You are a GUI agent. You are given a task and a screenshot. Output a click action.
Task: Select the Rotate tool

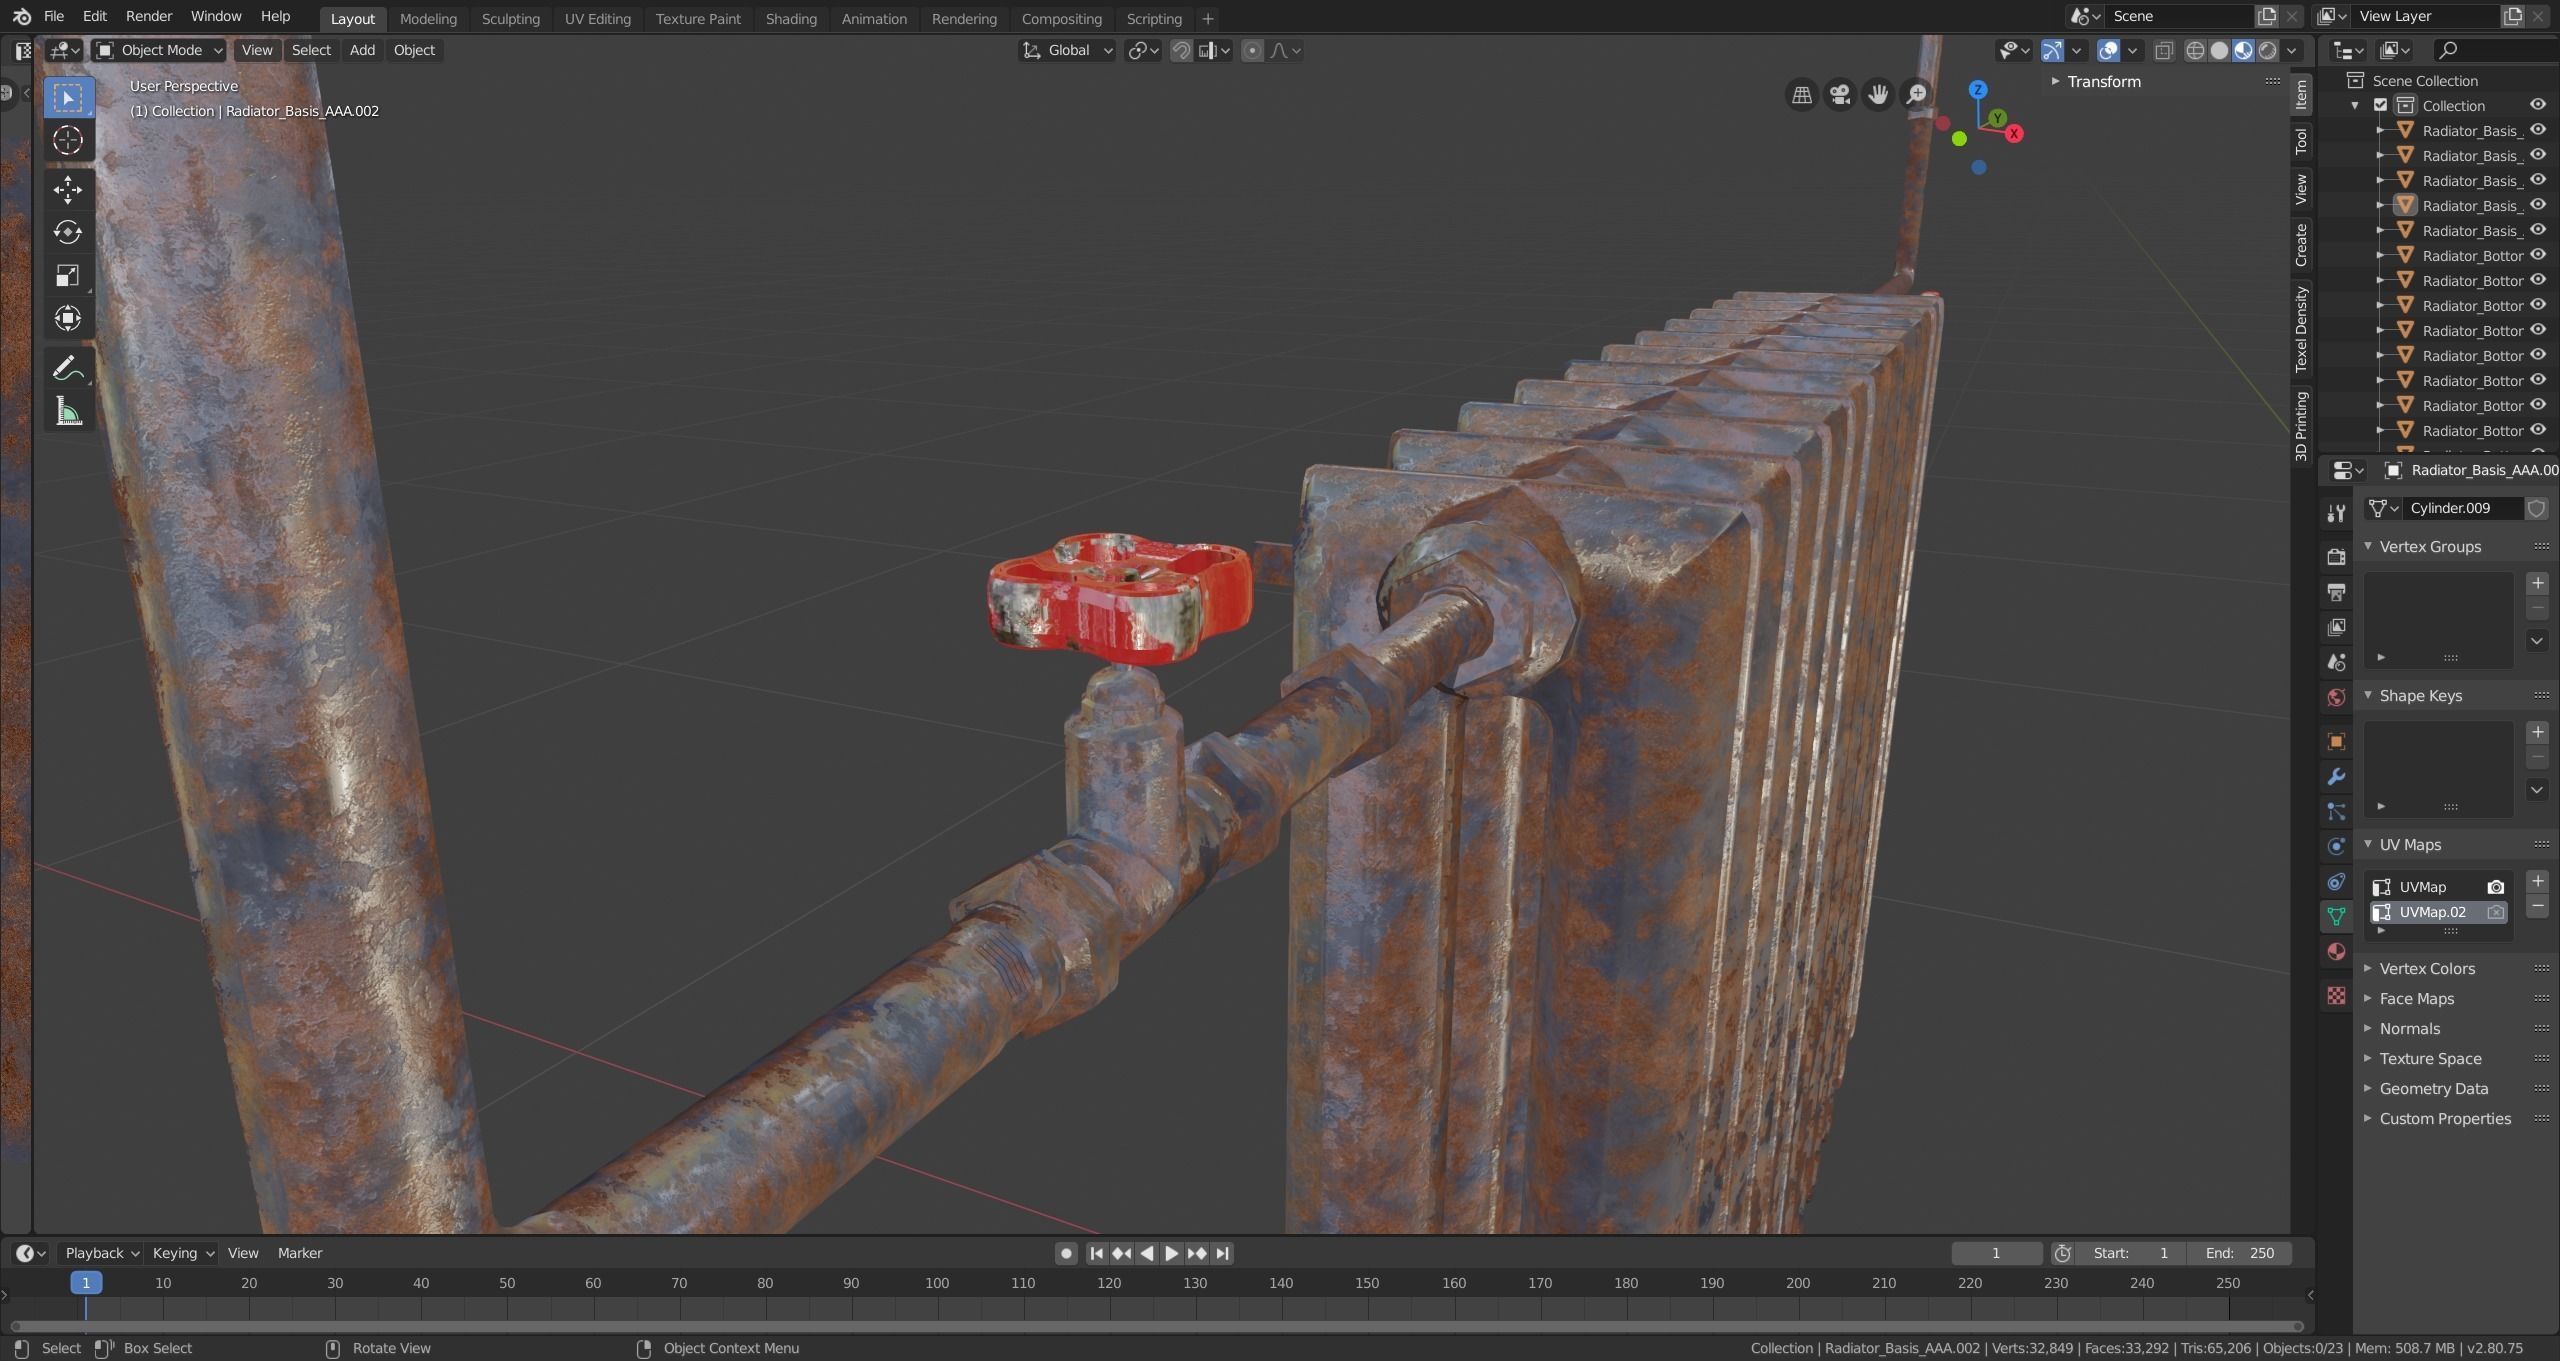[68, 232]
